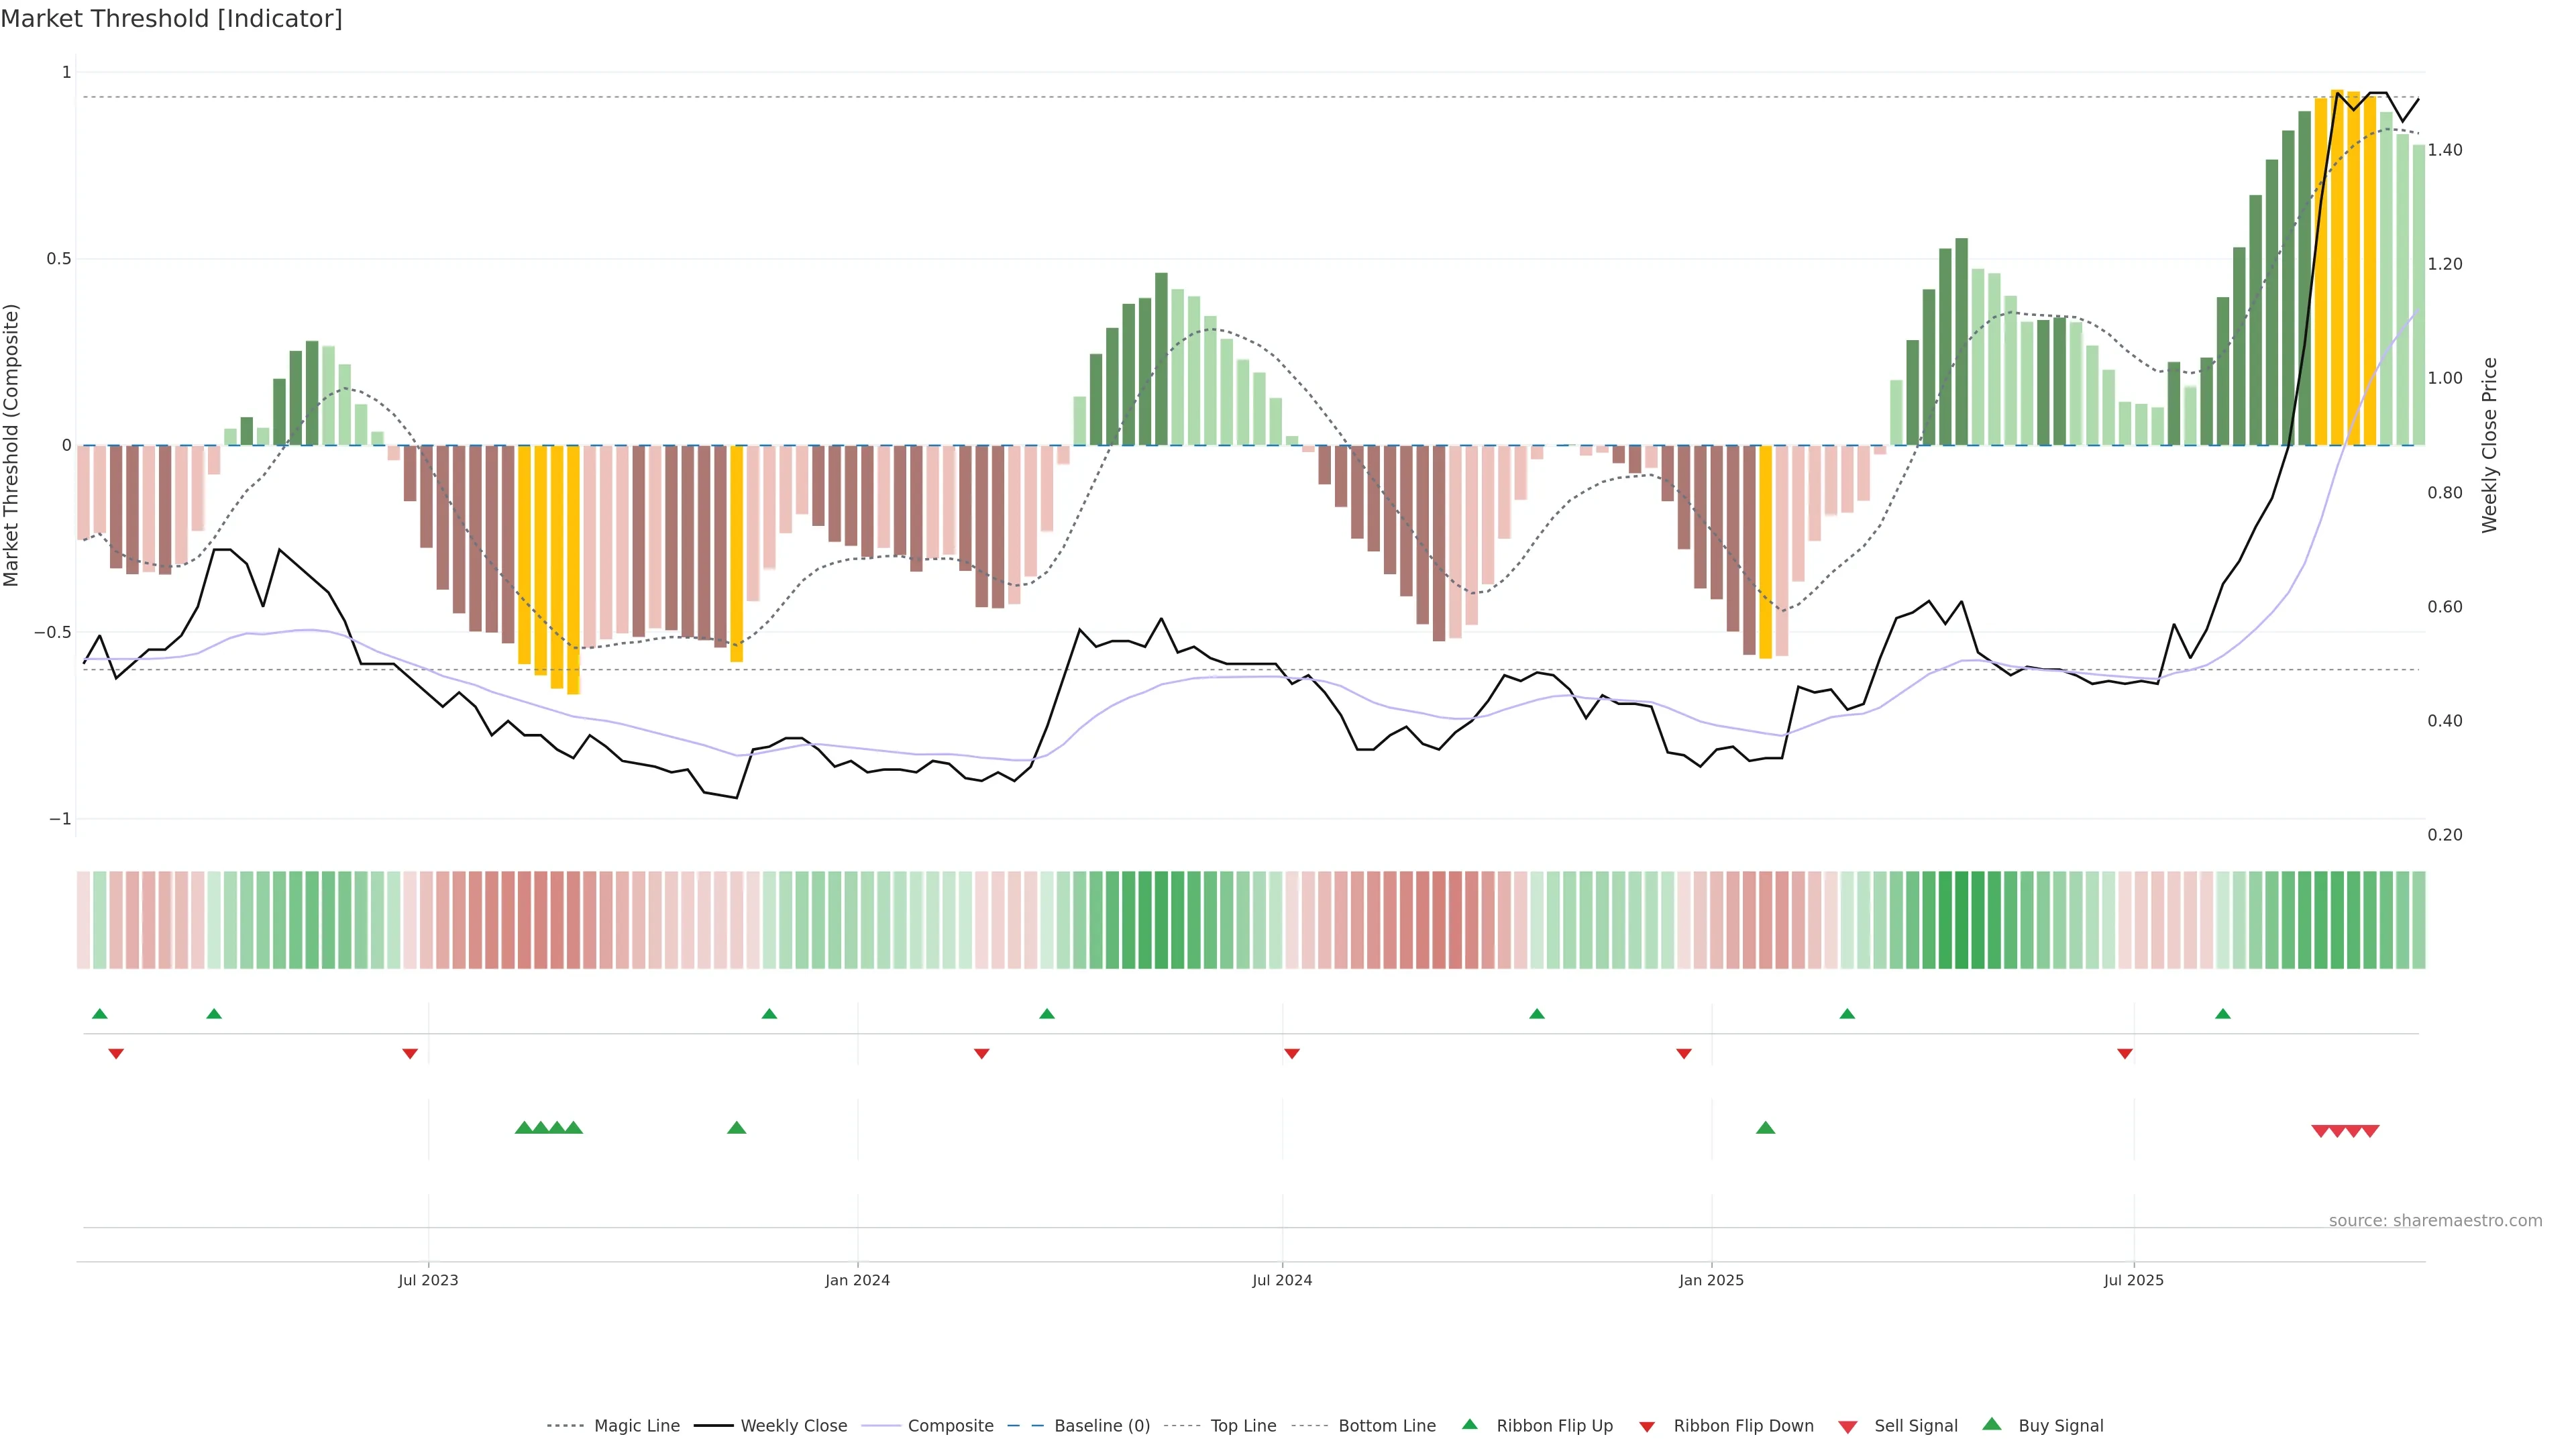2576x1449 pixels.
Task: Click the Baseline (0) legend entry
Action: coord(1102,1426)
